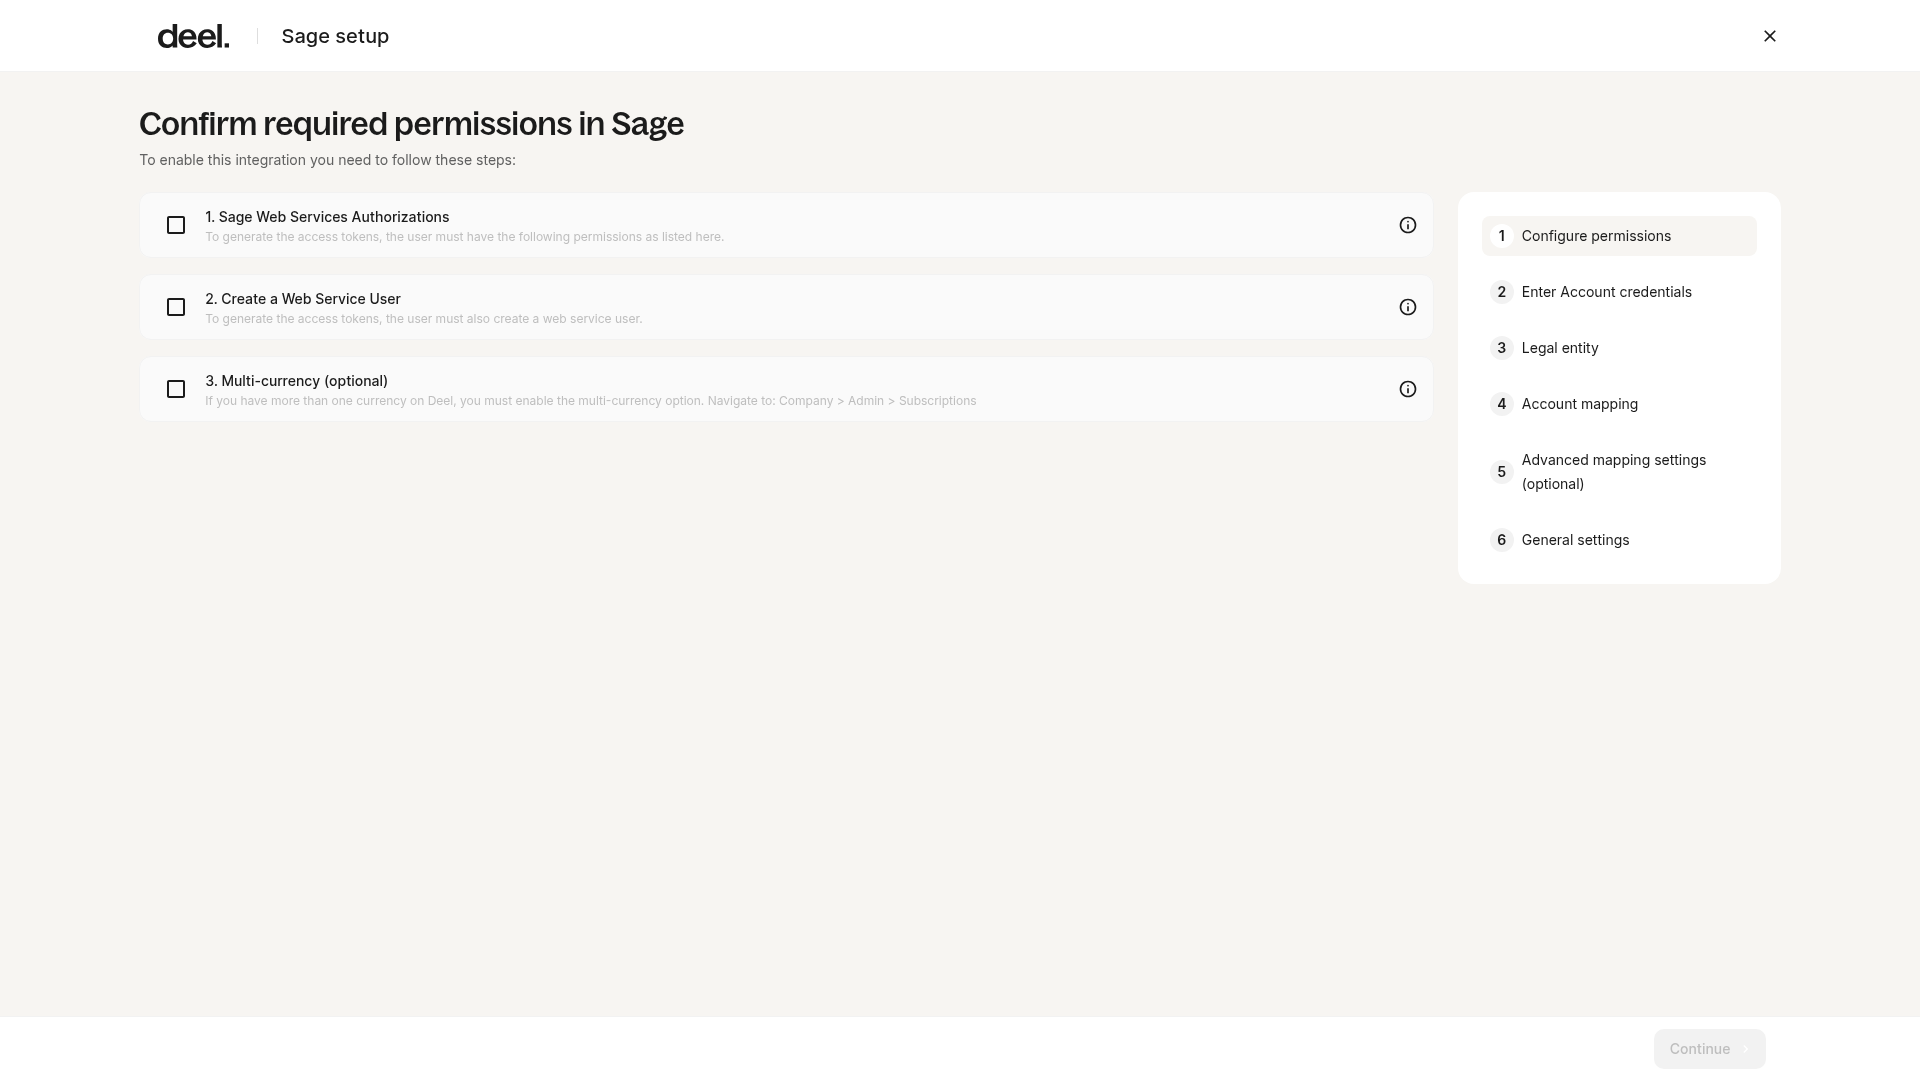The image size is (1920, 1080).
Task: Go to Enter Account credentials step
Action: (x=1619, y=292)
